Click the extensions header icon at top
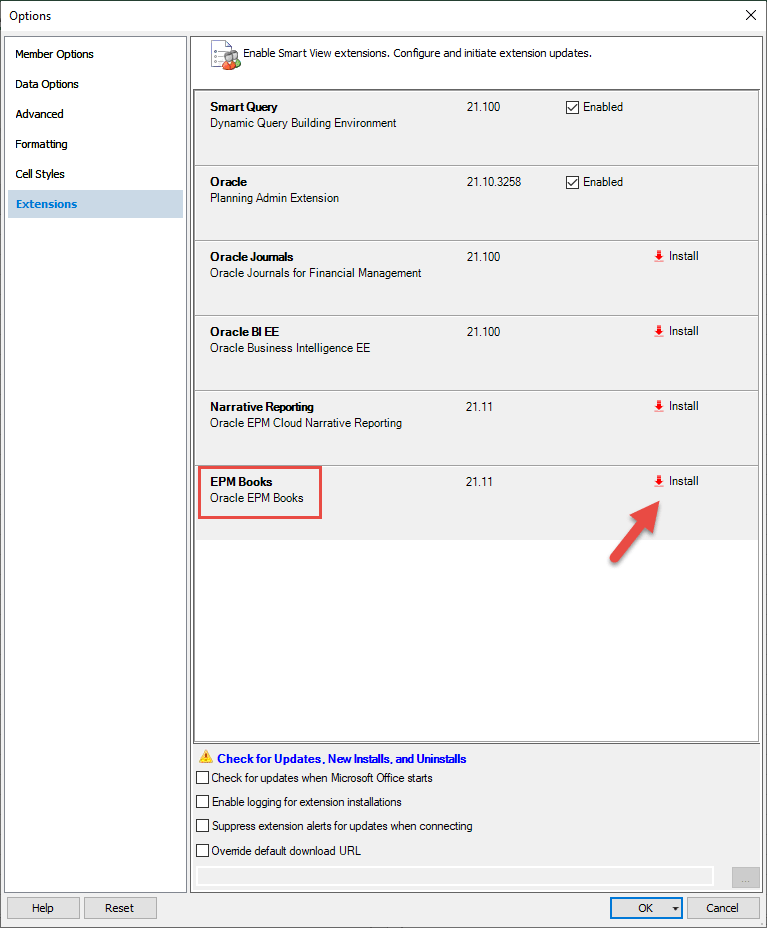Screen dimensions: 767x928 [x=224, y=55]
